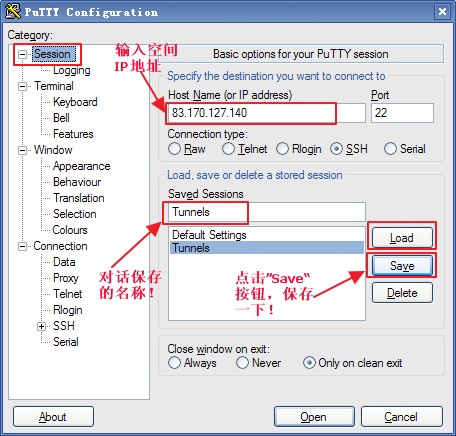Screen dimensions: 456x436
Task: Click the About button
Action: 53,417
